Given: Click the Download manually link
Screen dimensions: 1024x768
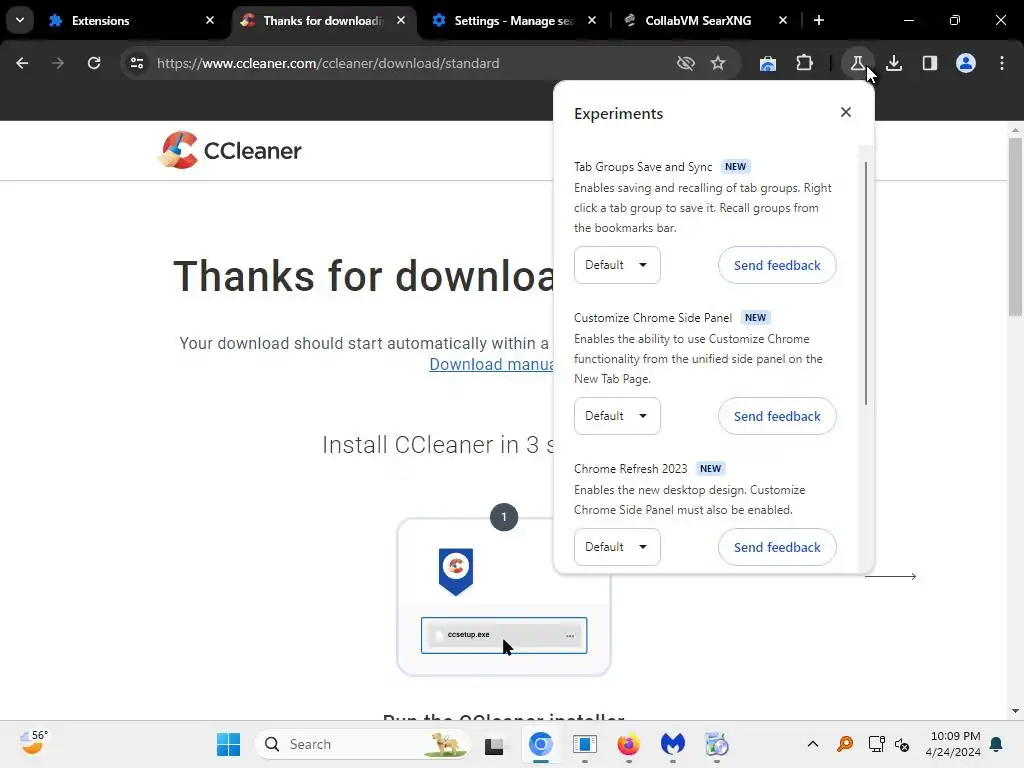Looking at the screenshot, I should point(491,364).
